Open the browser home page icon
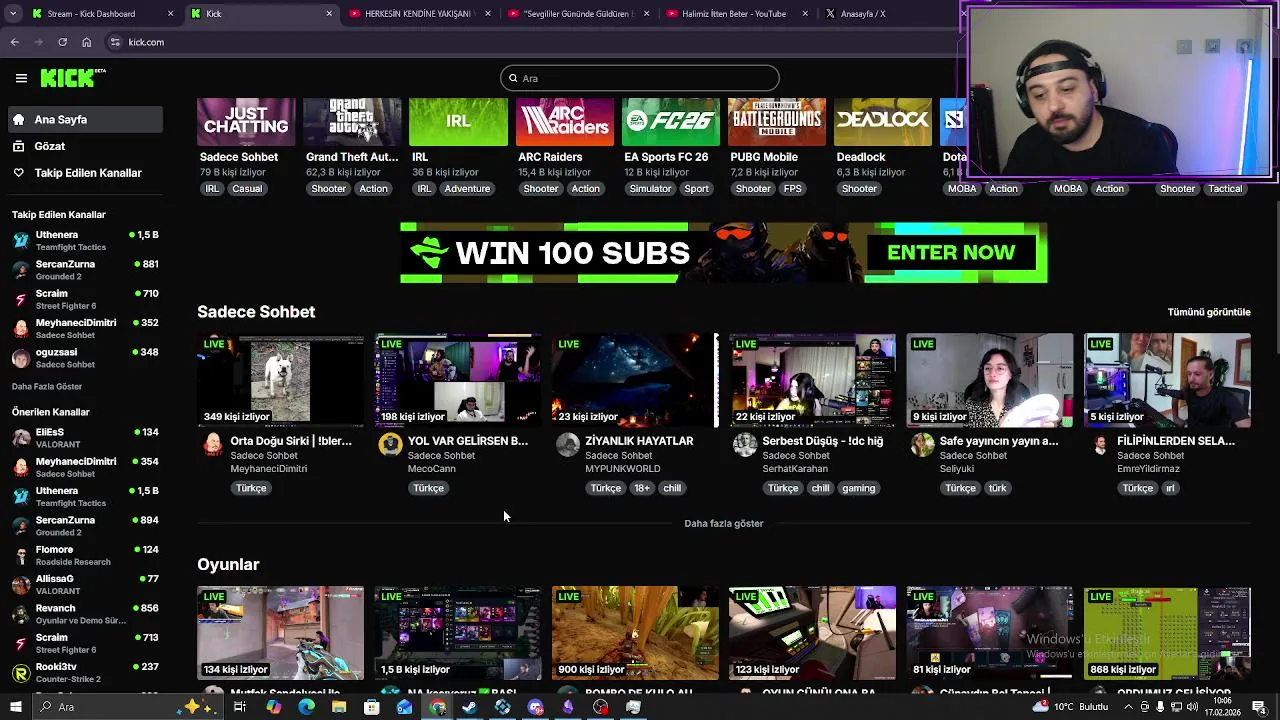1280x720 pixels. coord(86,42)
